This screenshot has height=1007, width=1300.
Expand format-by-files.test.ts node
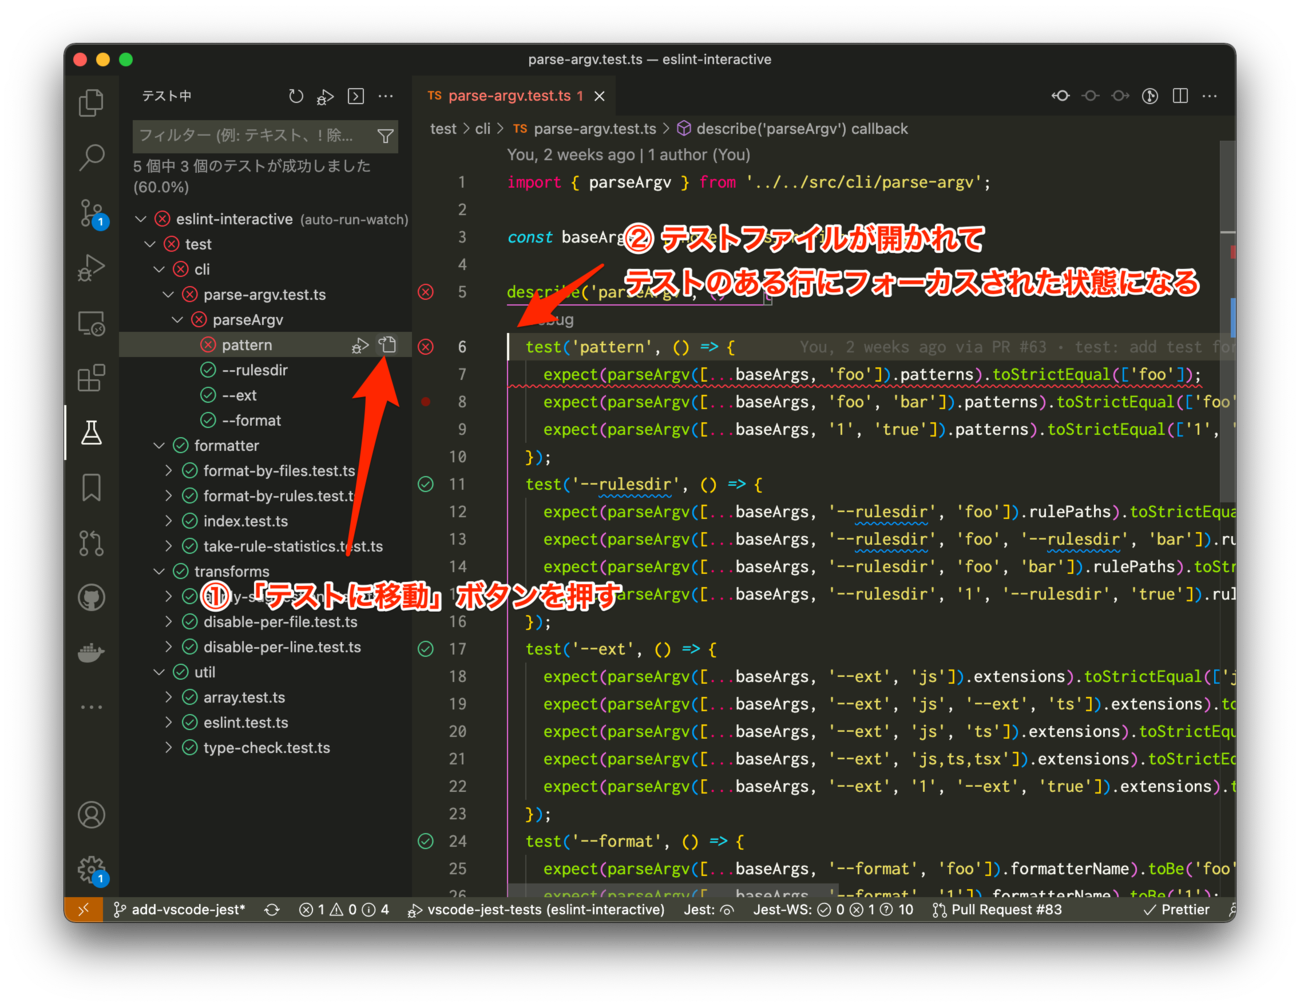(x=168, y=471)
